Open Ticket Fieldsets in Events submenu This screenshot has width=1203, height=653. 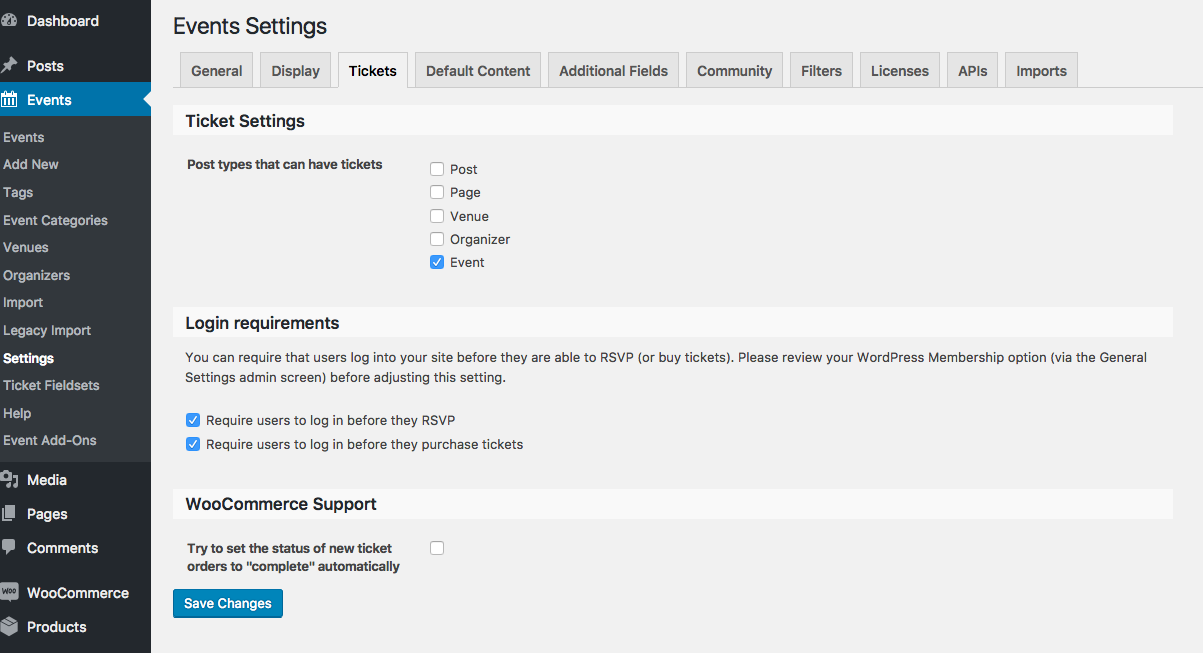point(51,386)
